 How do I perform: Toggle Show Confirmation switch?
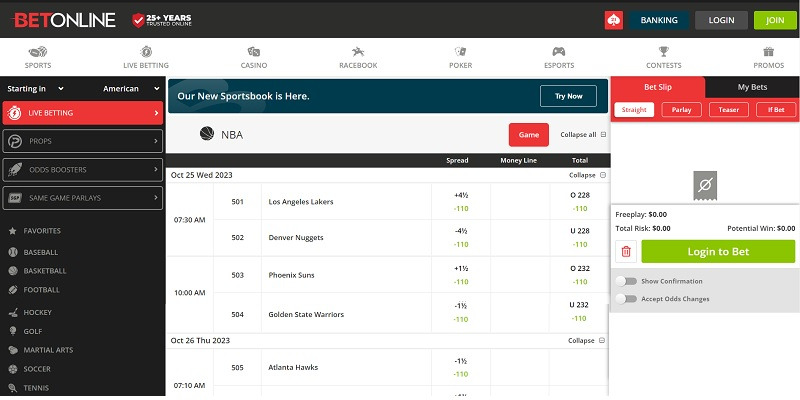(627, 281)
